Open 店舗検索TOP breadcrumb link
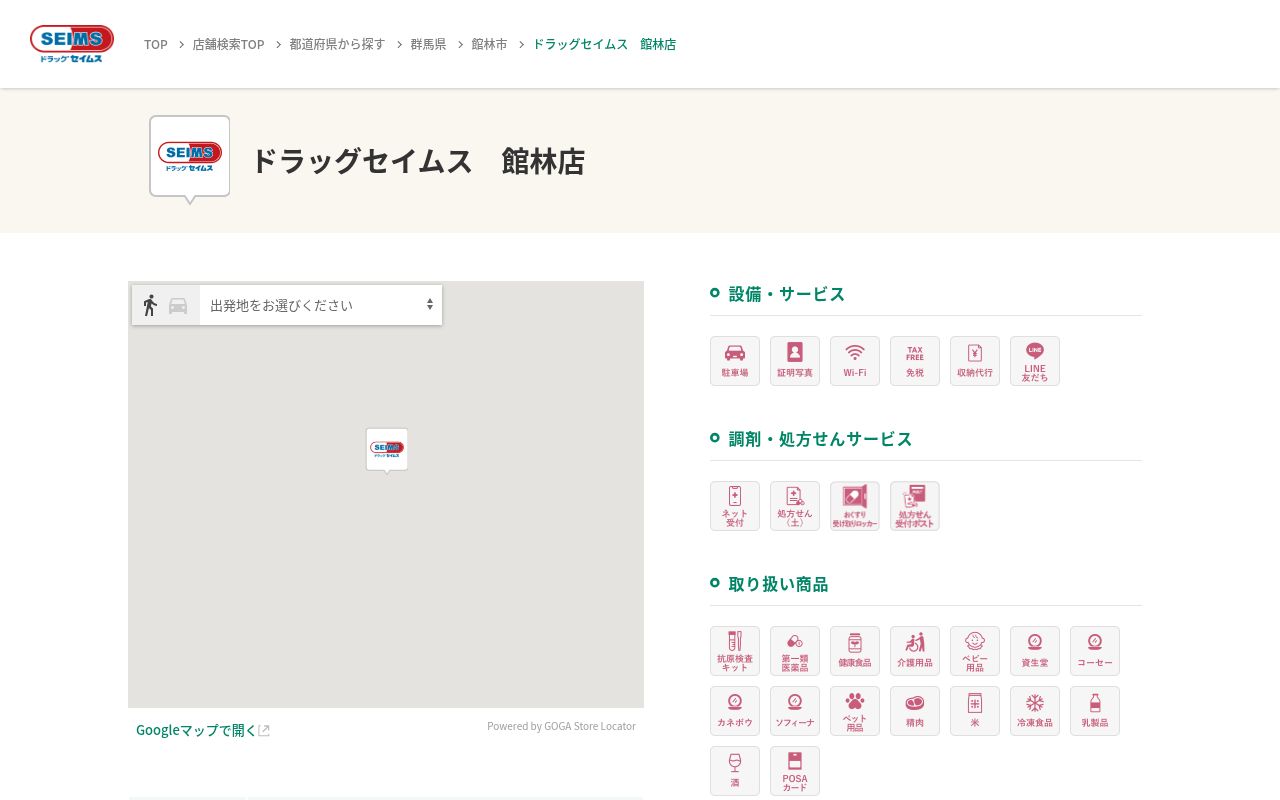This screenshot has width=1280, height=800. point(229,44)
